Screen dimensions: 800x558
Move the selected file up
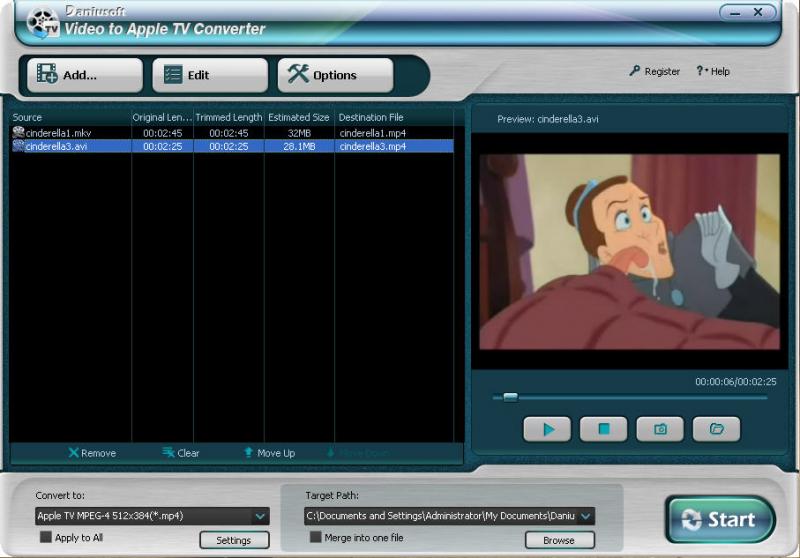(269, 453)
